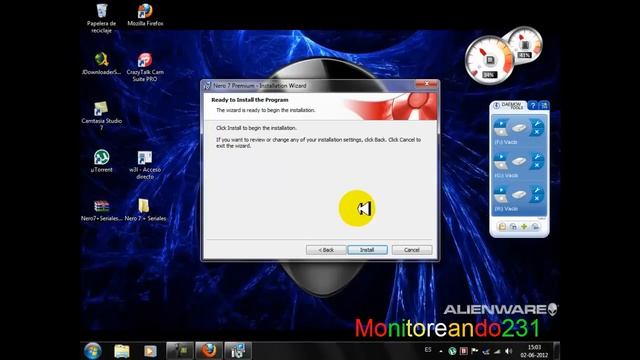
Task: Select the CrazyTalk Cam Suite PRO icon
Action: pos(145,67)
